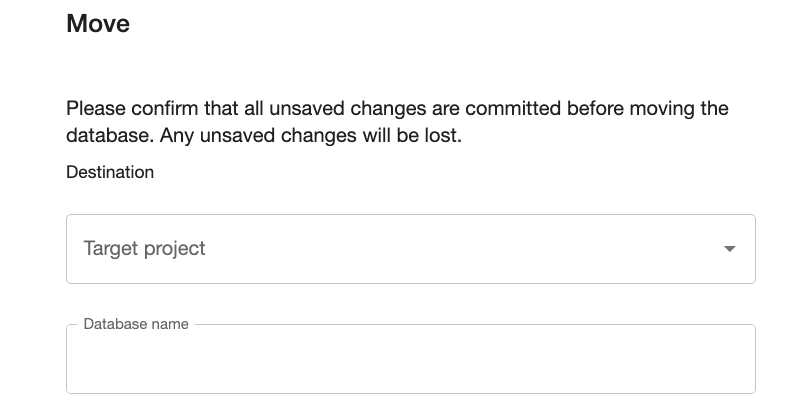The width and height of the screenshot is (811, 415).
Task: Expand the Target project combo box
Action: click(x=410, y=249)
